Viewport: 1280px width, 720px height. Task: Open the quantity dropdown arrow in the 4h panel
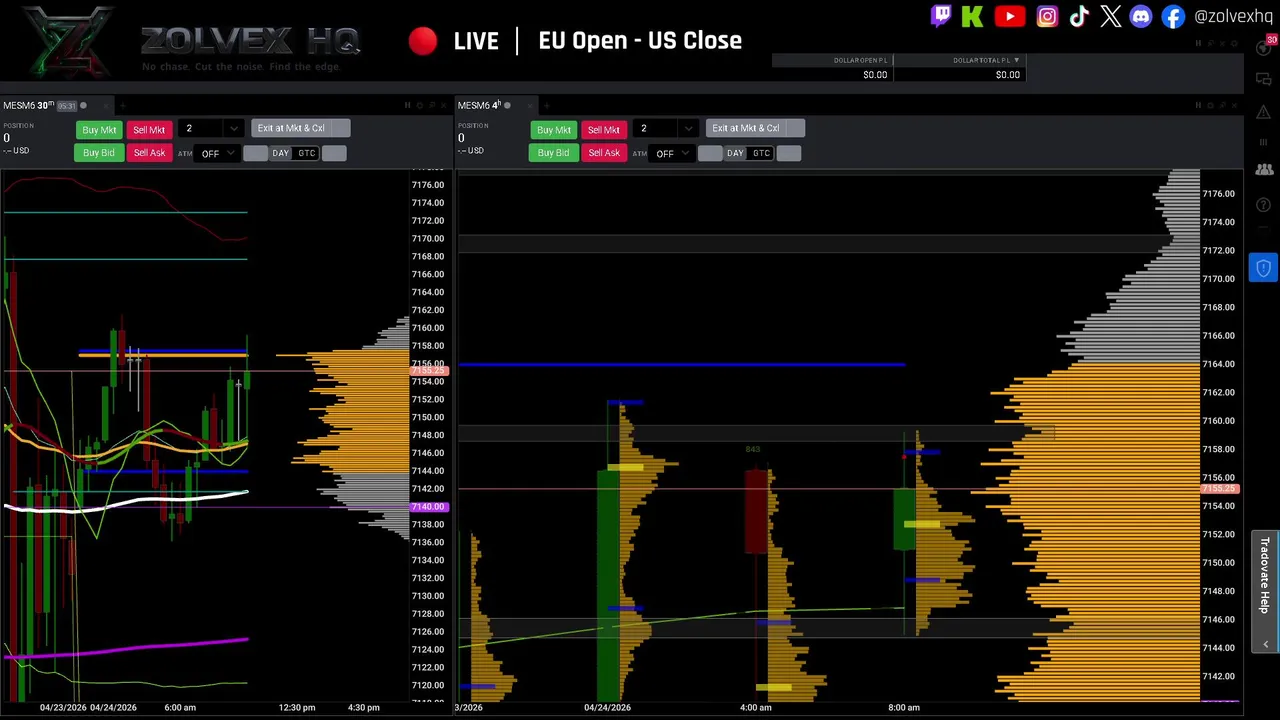(x=688, y=128)
